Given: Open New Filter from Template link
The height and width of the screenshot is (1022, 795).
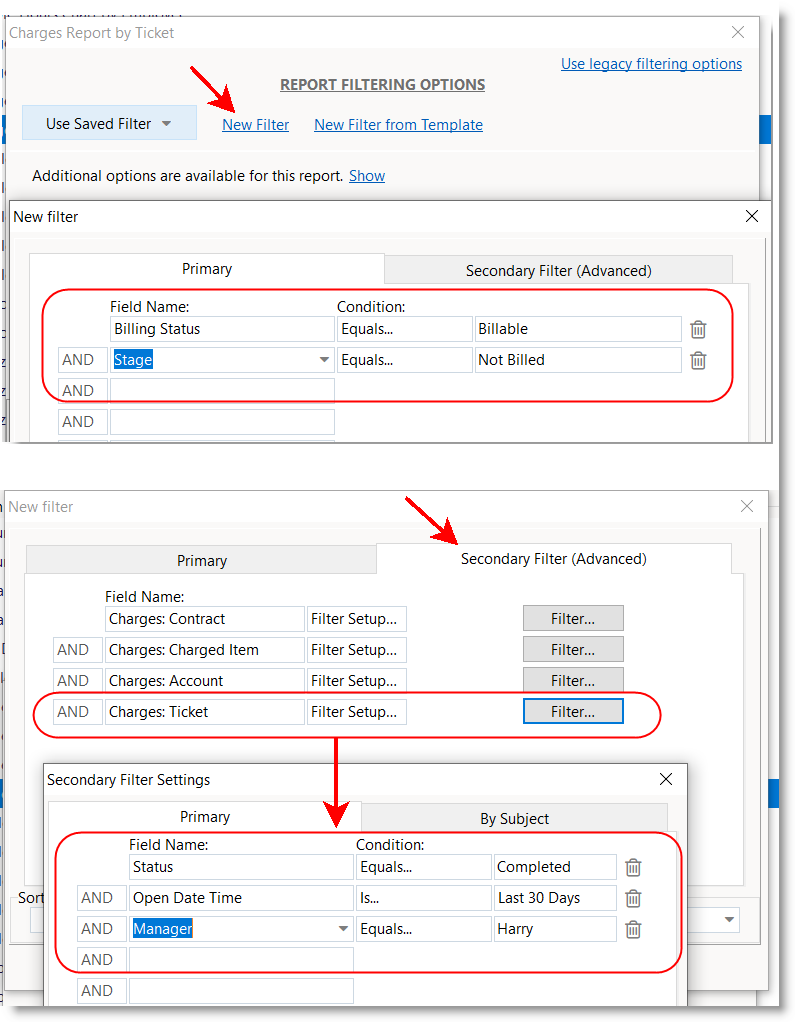Looking at the screenshot, I should point(398,125).
